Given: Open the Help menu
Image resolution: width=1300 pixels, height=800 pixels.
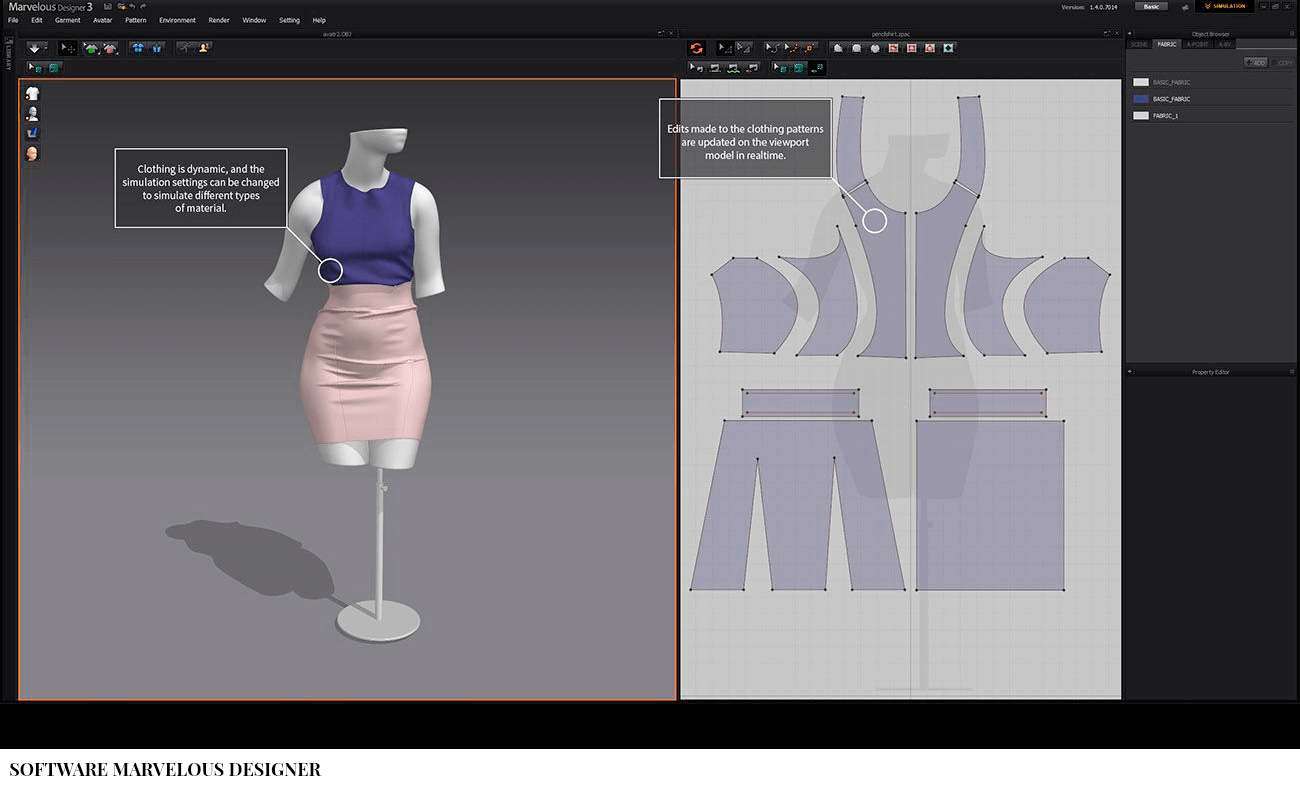Looking at the screenshot, I should (x=319, y=20).
